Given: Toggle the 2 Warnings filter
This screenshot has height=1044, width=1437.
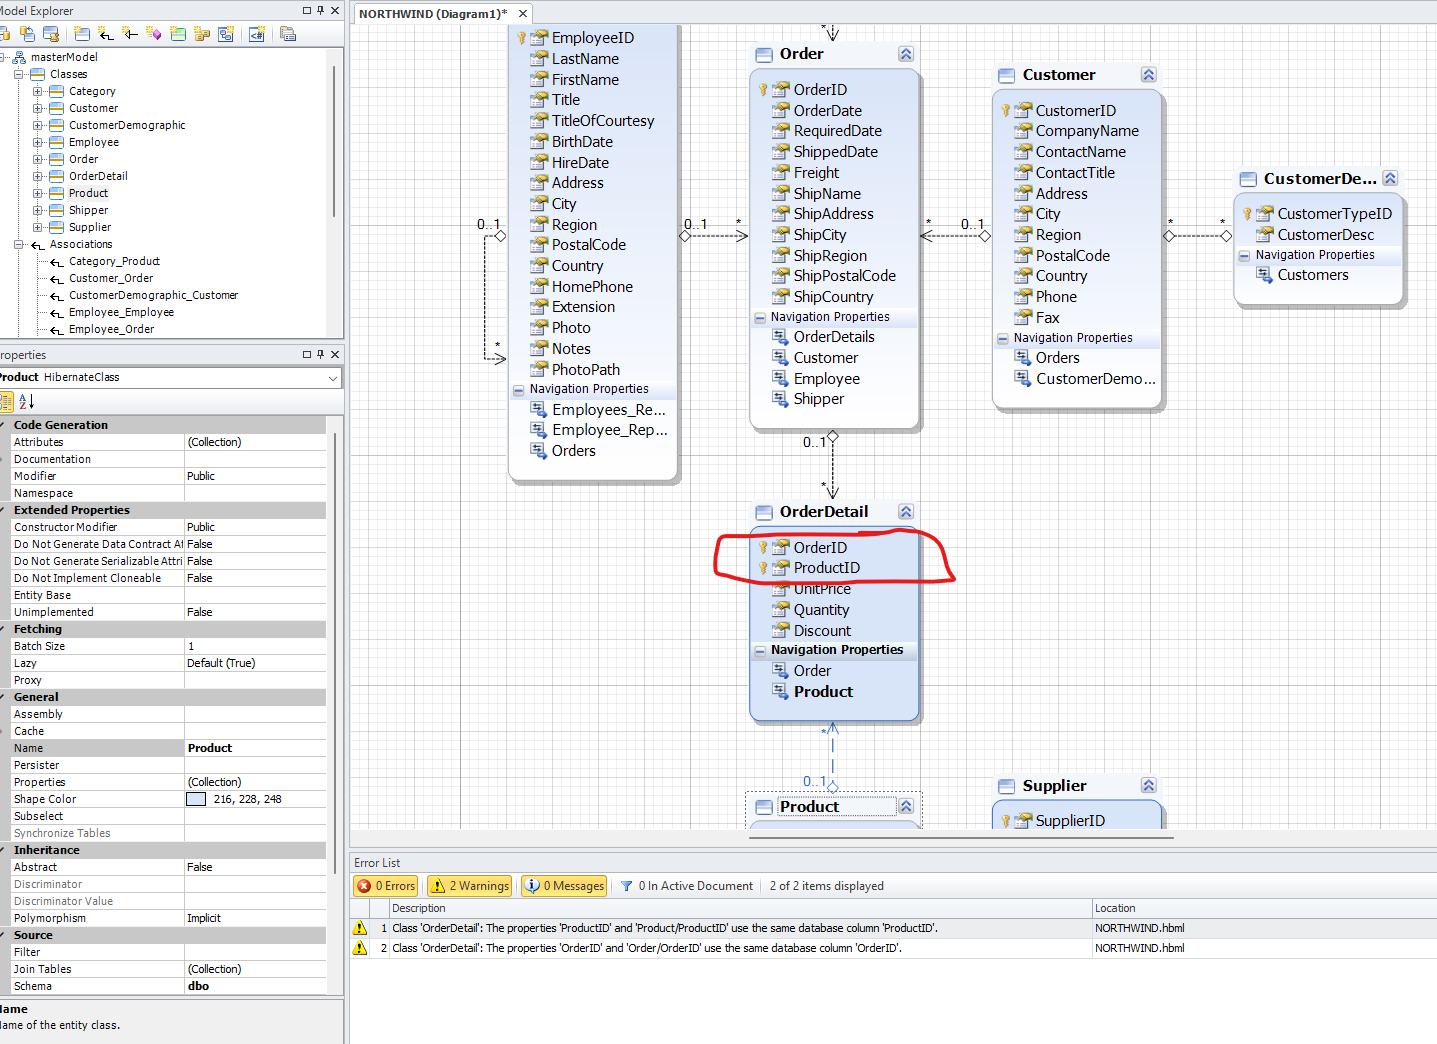Looking at the screenshot, I should pyautogui.click(x=469, y=886).
